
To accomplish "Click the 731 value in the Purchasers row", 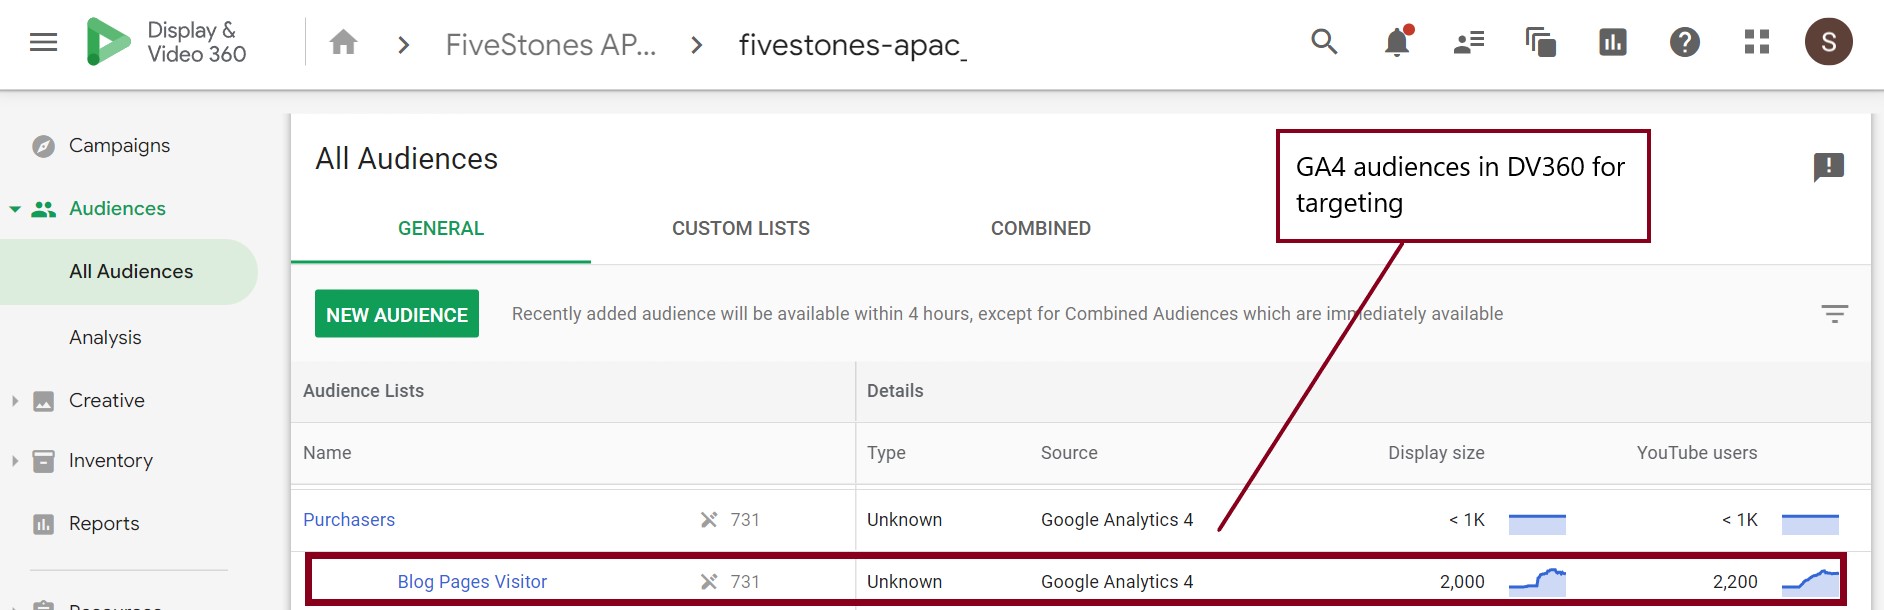I will click(745, 520).
